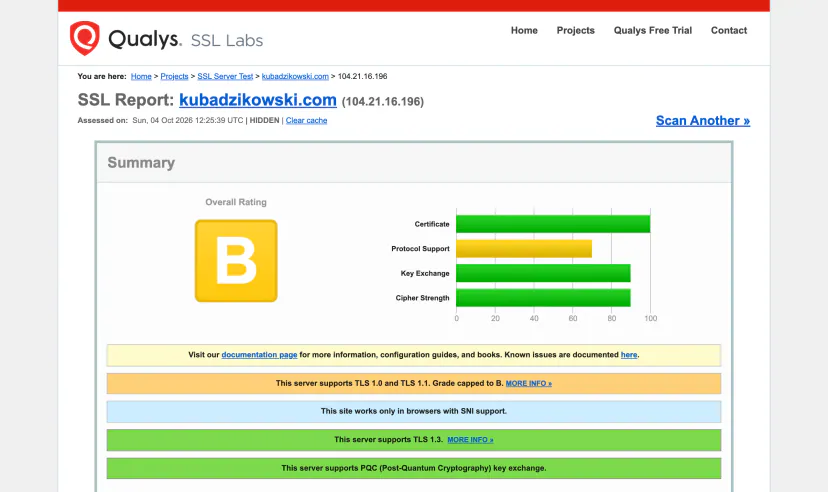Screen dimensions: 828x492
Task: Follow the Projects breadcrumb link
Action: pos(174,77)
